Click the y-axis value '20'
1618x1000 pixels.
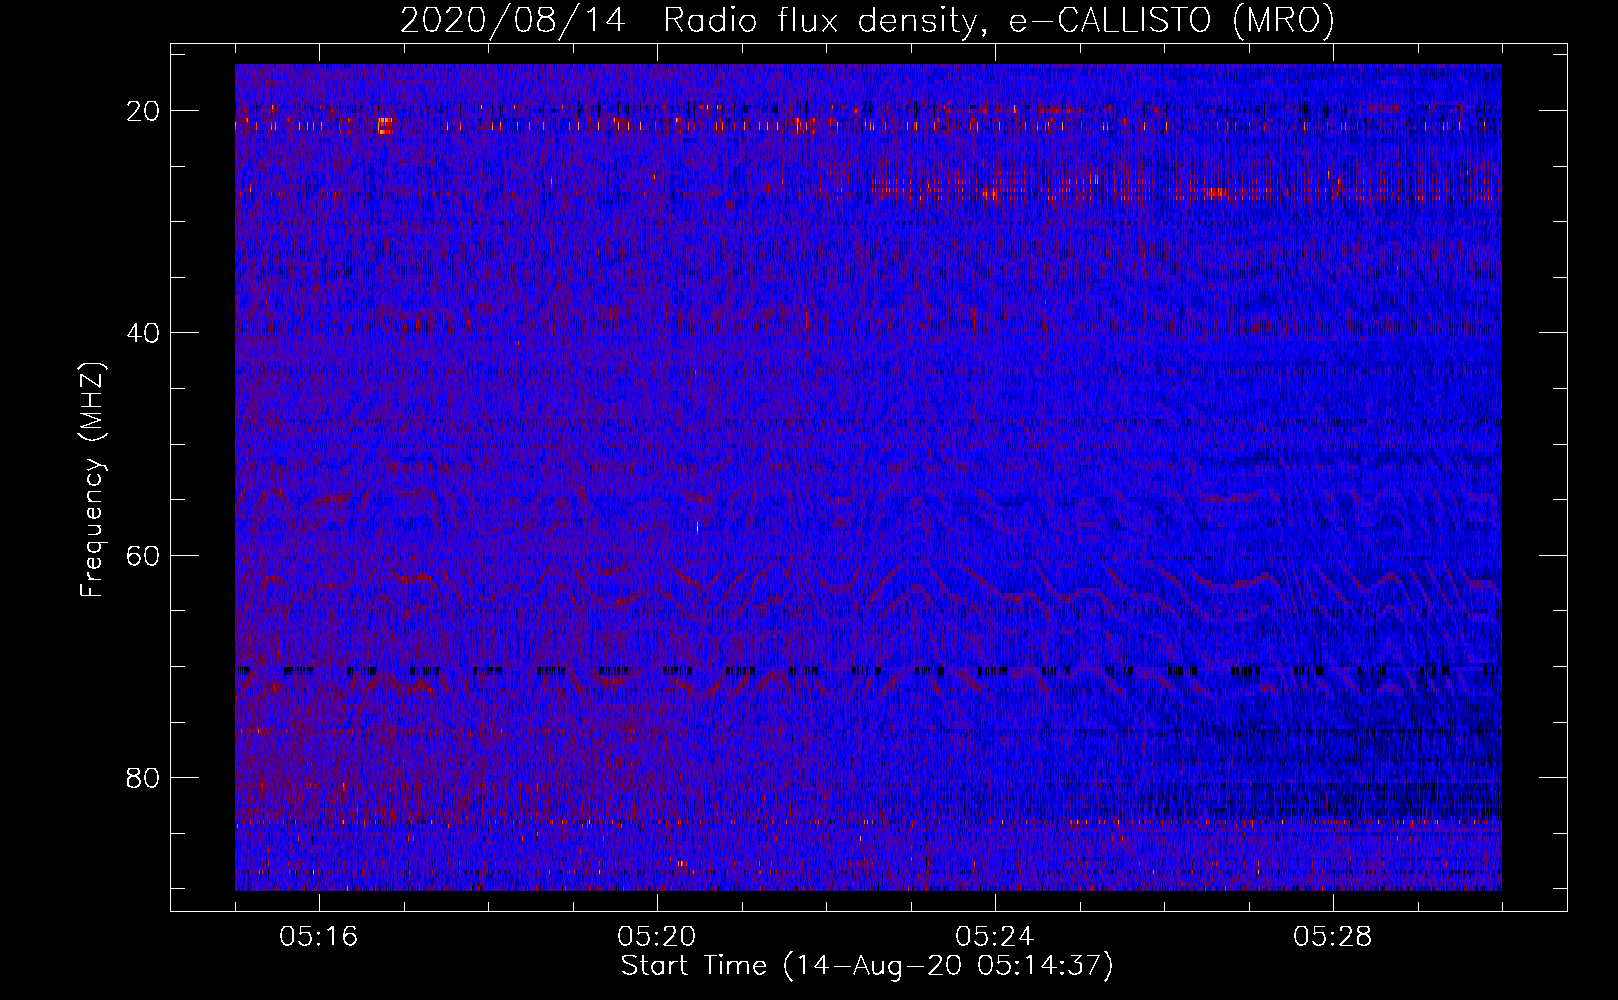(144, 111)
